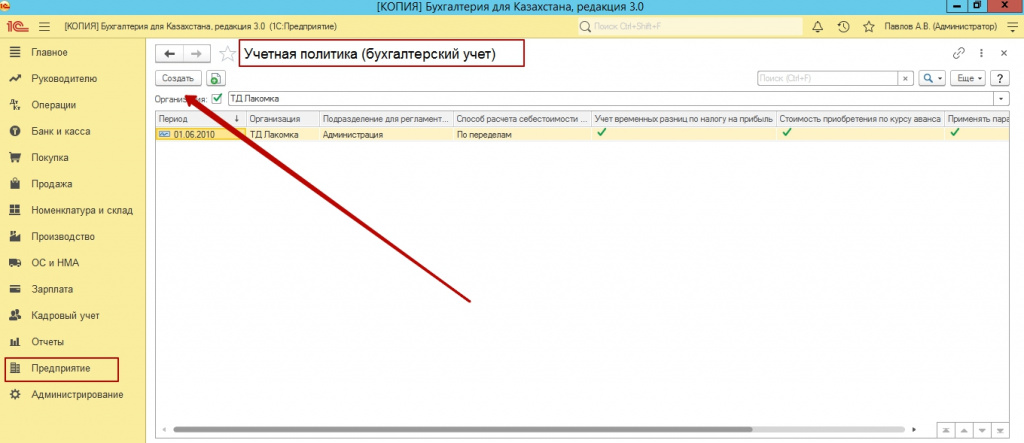Open service settings menu beside user name
1024x443 pixels.
[1011, 27]
